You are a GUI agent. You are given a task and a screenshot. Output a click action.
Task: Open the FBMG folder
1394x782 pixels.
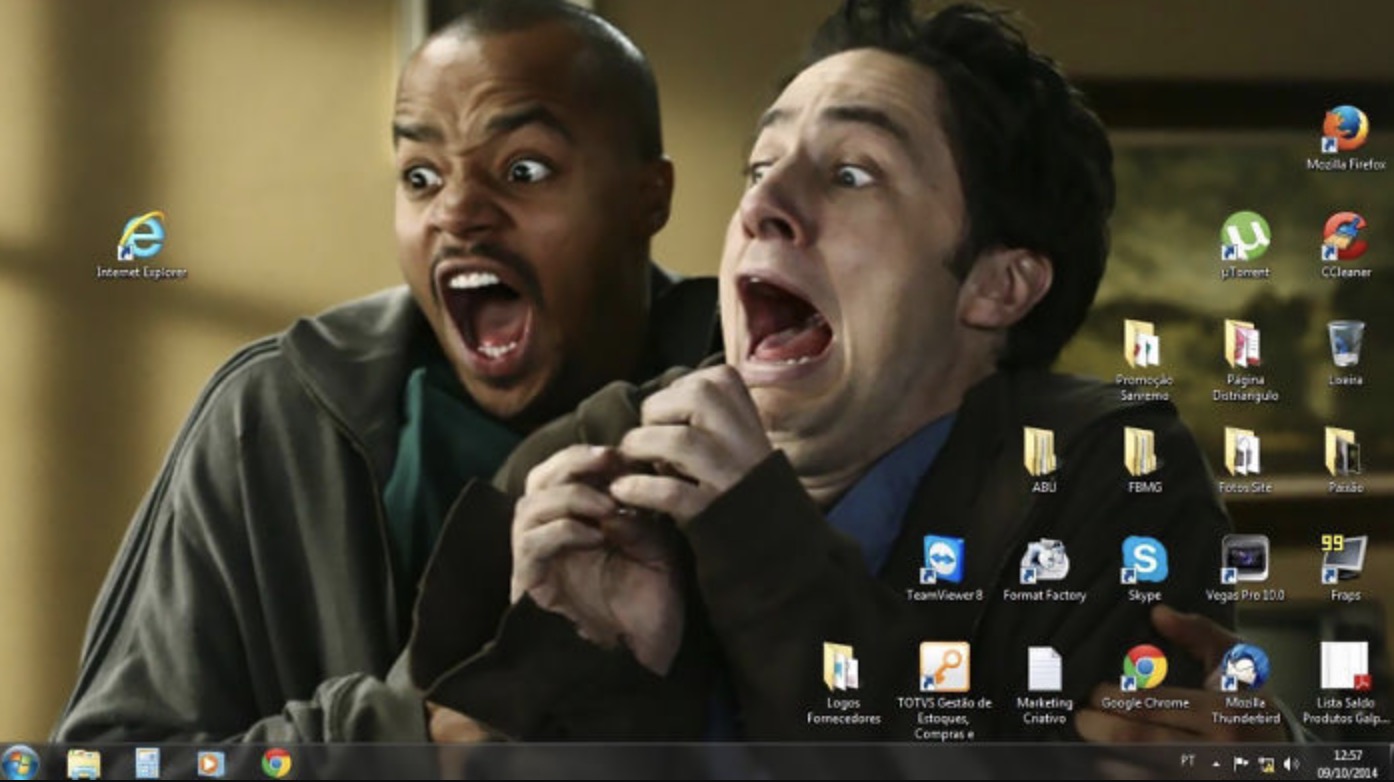(1142, 453)
